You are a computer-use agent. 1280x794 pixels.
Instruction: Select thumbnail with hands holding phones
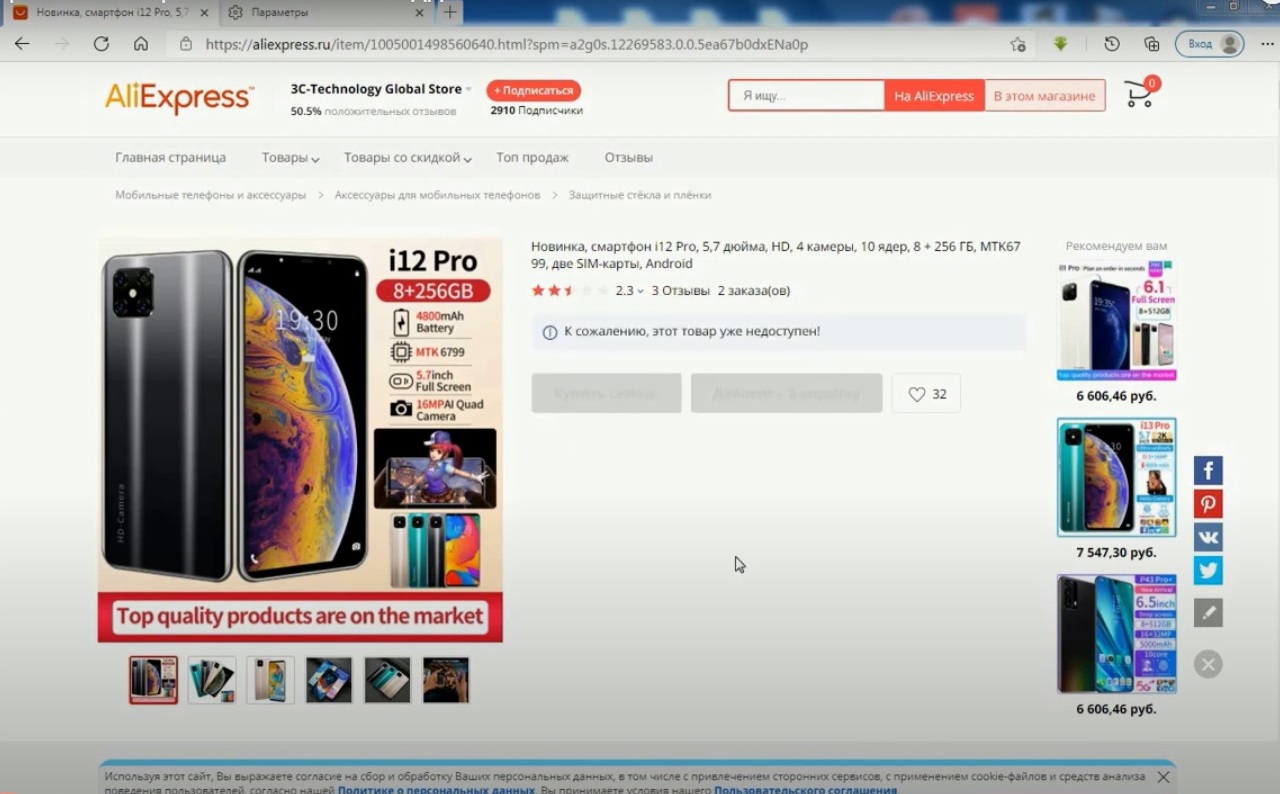[x=446, y=680]
